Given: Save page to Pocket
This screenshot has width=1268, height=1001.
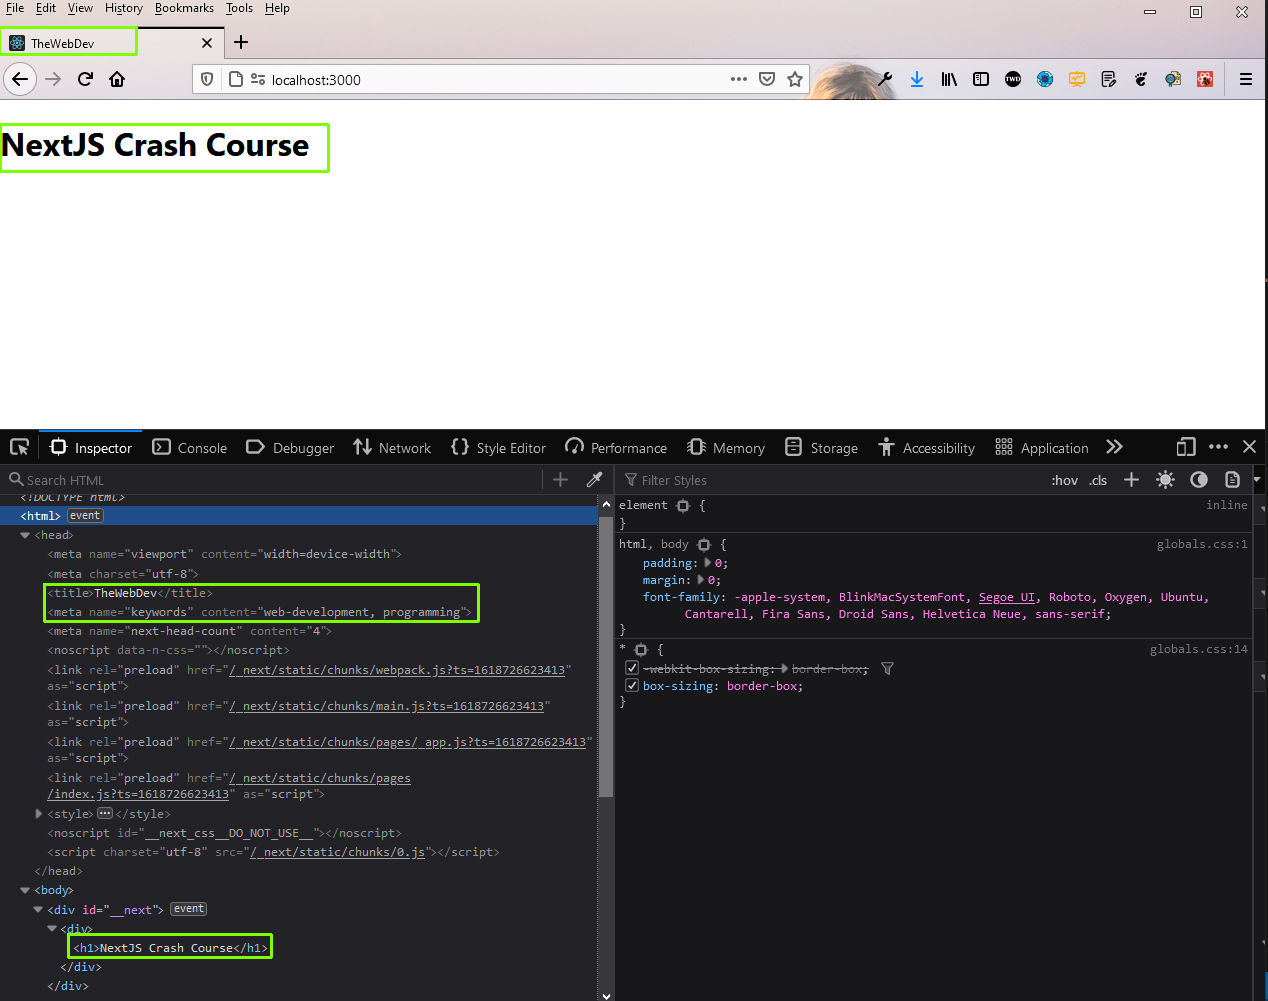Looking at the screenshot, I should click(x=767, y=79).
